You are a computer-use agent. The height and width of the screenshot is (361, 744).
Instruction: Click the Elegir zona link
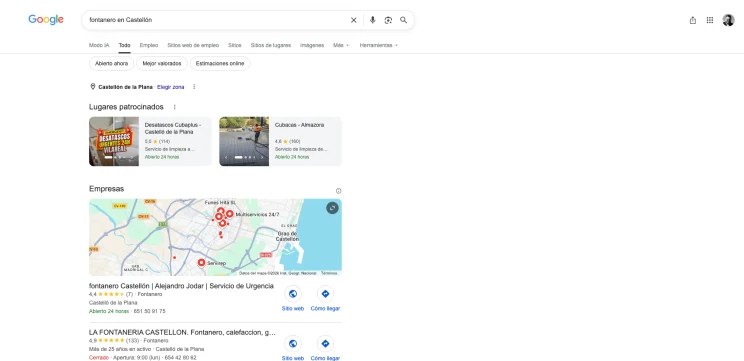[170, 87]
